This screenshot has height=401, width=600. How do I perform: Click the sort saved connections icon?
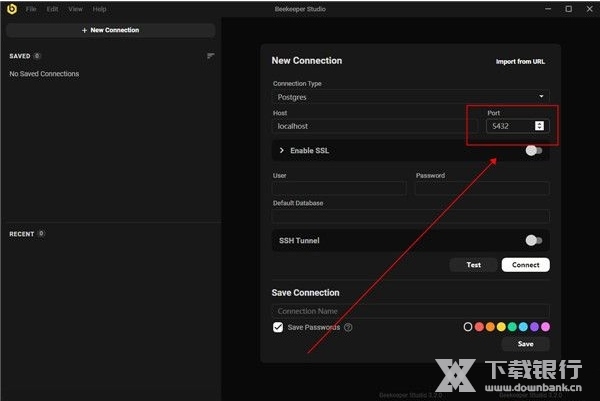[210, 56]
